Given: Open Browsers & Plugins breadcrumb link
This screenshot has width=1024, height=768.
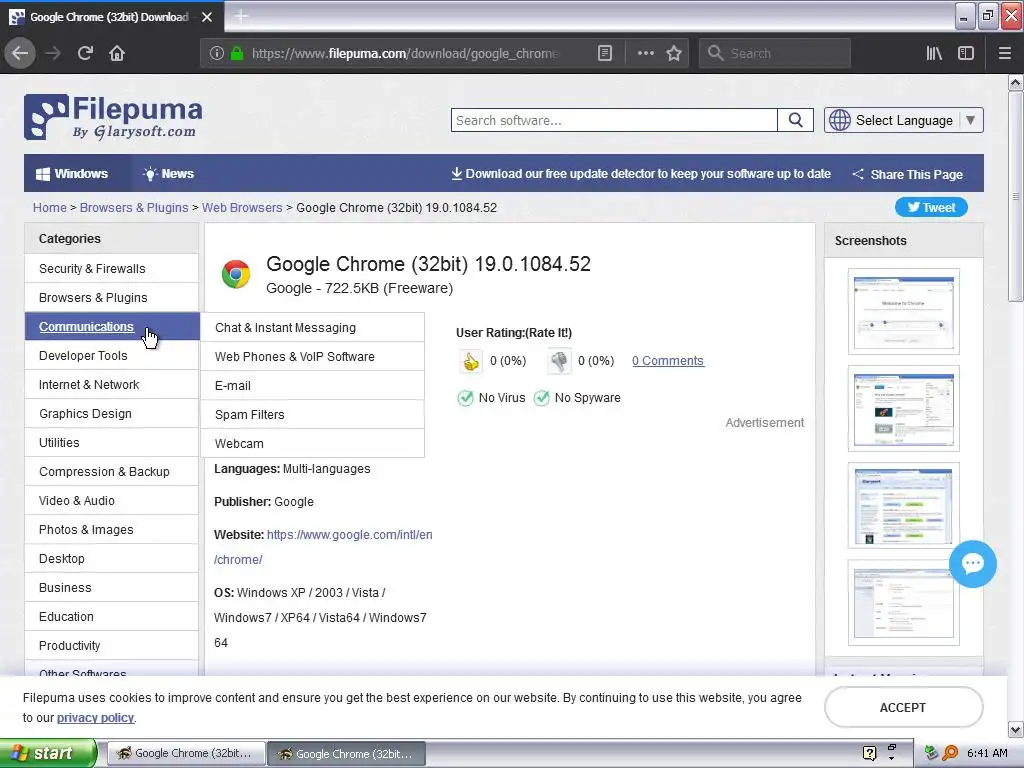Looking at the screenshot, I should tap(134, 208).
